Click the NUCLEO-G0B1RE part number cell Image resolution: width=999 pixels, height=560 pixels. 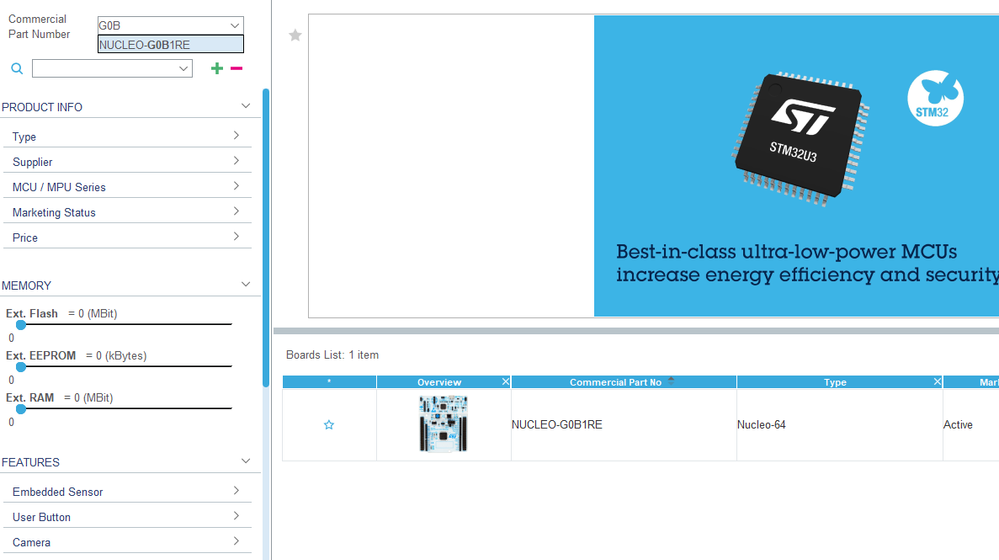624,425
